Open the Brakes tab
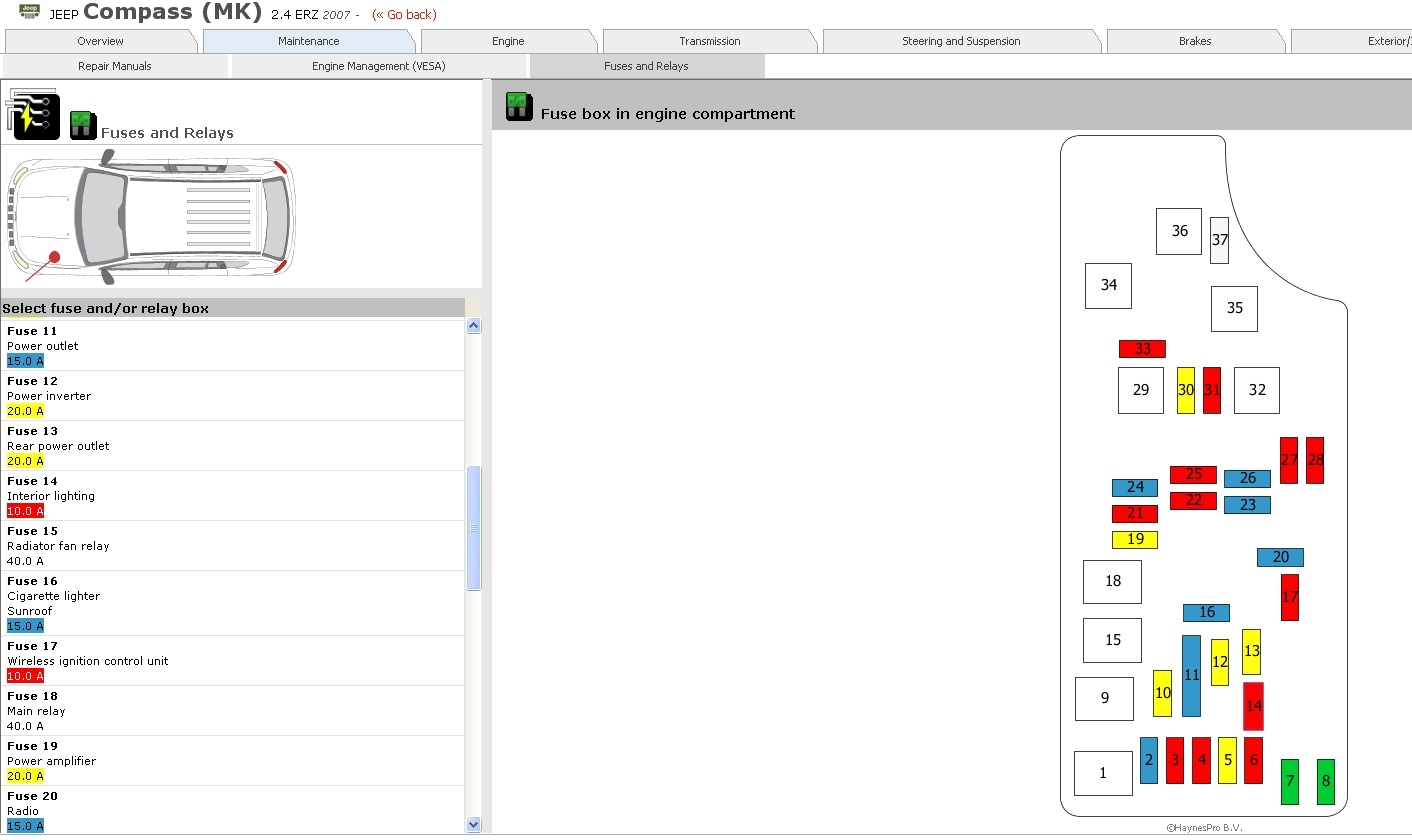Screen dimensions: 1412x840 coord(1195,41)
